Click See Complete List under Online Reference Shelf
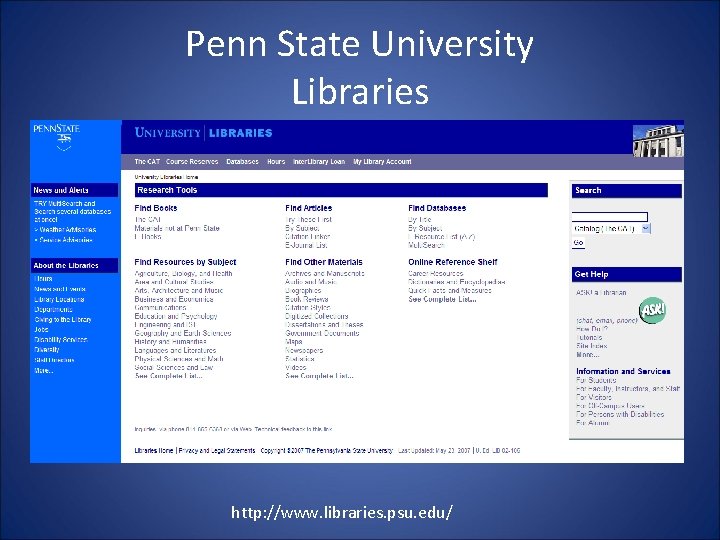Screen dimensions: 720x540 click(442, 299)
